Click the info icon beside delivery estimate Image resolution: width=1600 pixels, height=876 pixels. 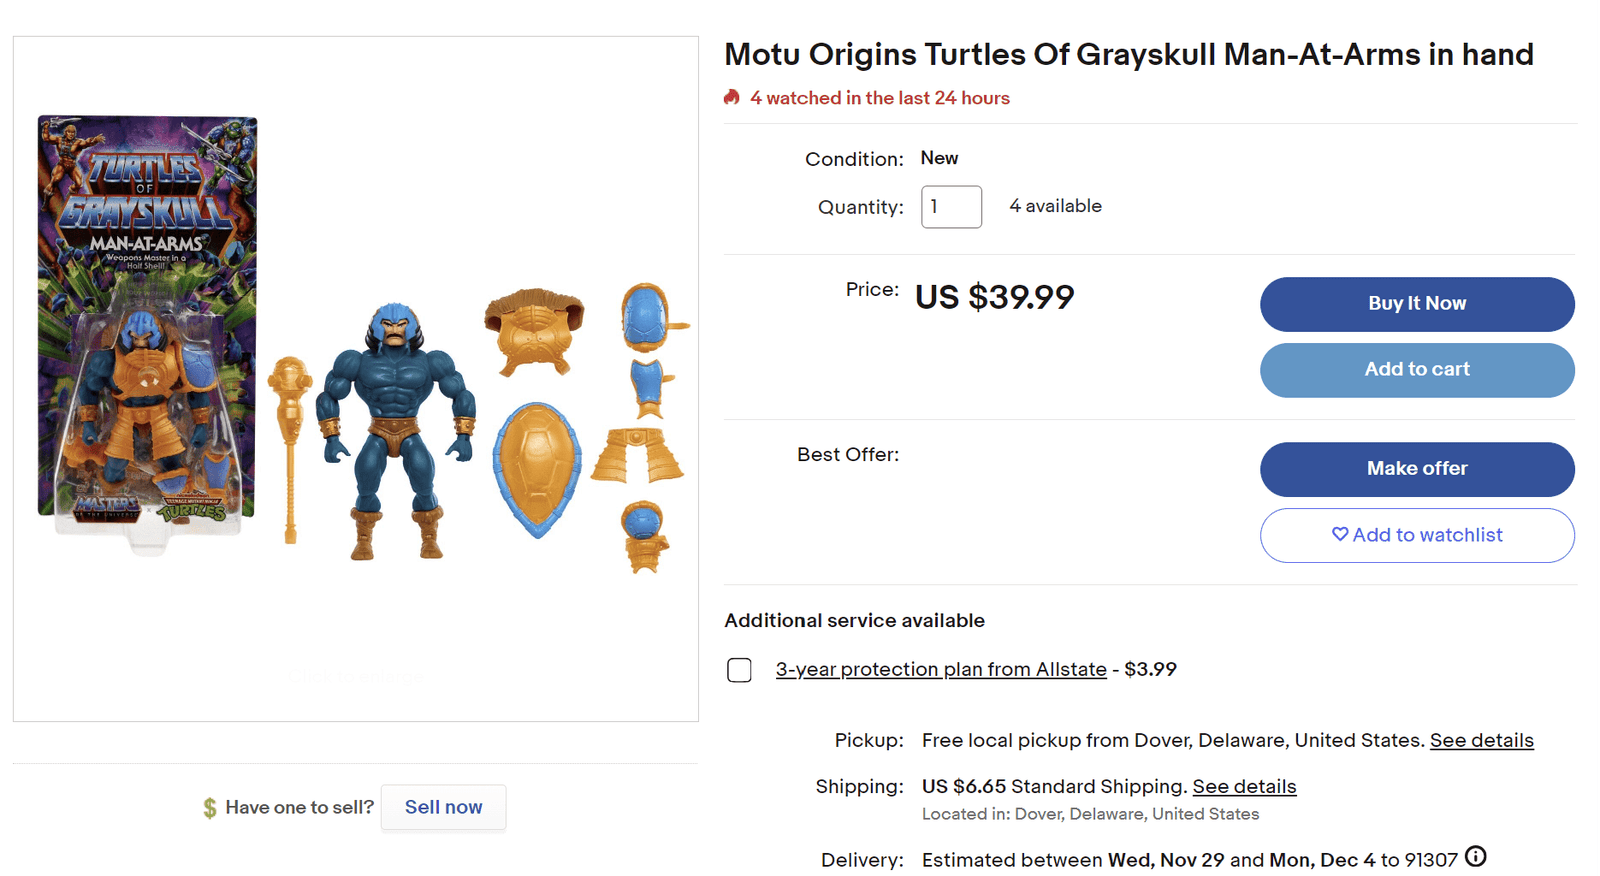[x=1476, y=856]
